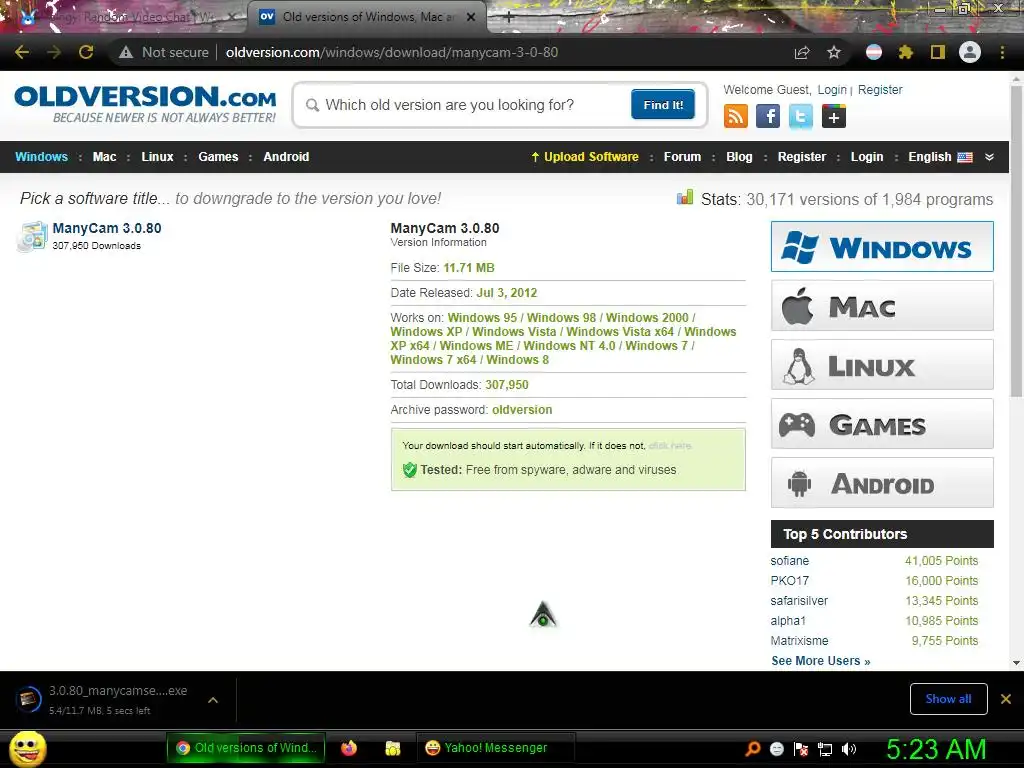The width and height of the screenshot is (1024, 768).
Task: Click the 5:23 AM clock
Action: pos(936,749)
